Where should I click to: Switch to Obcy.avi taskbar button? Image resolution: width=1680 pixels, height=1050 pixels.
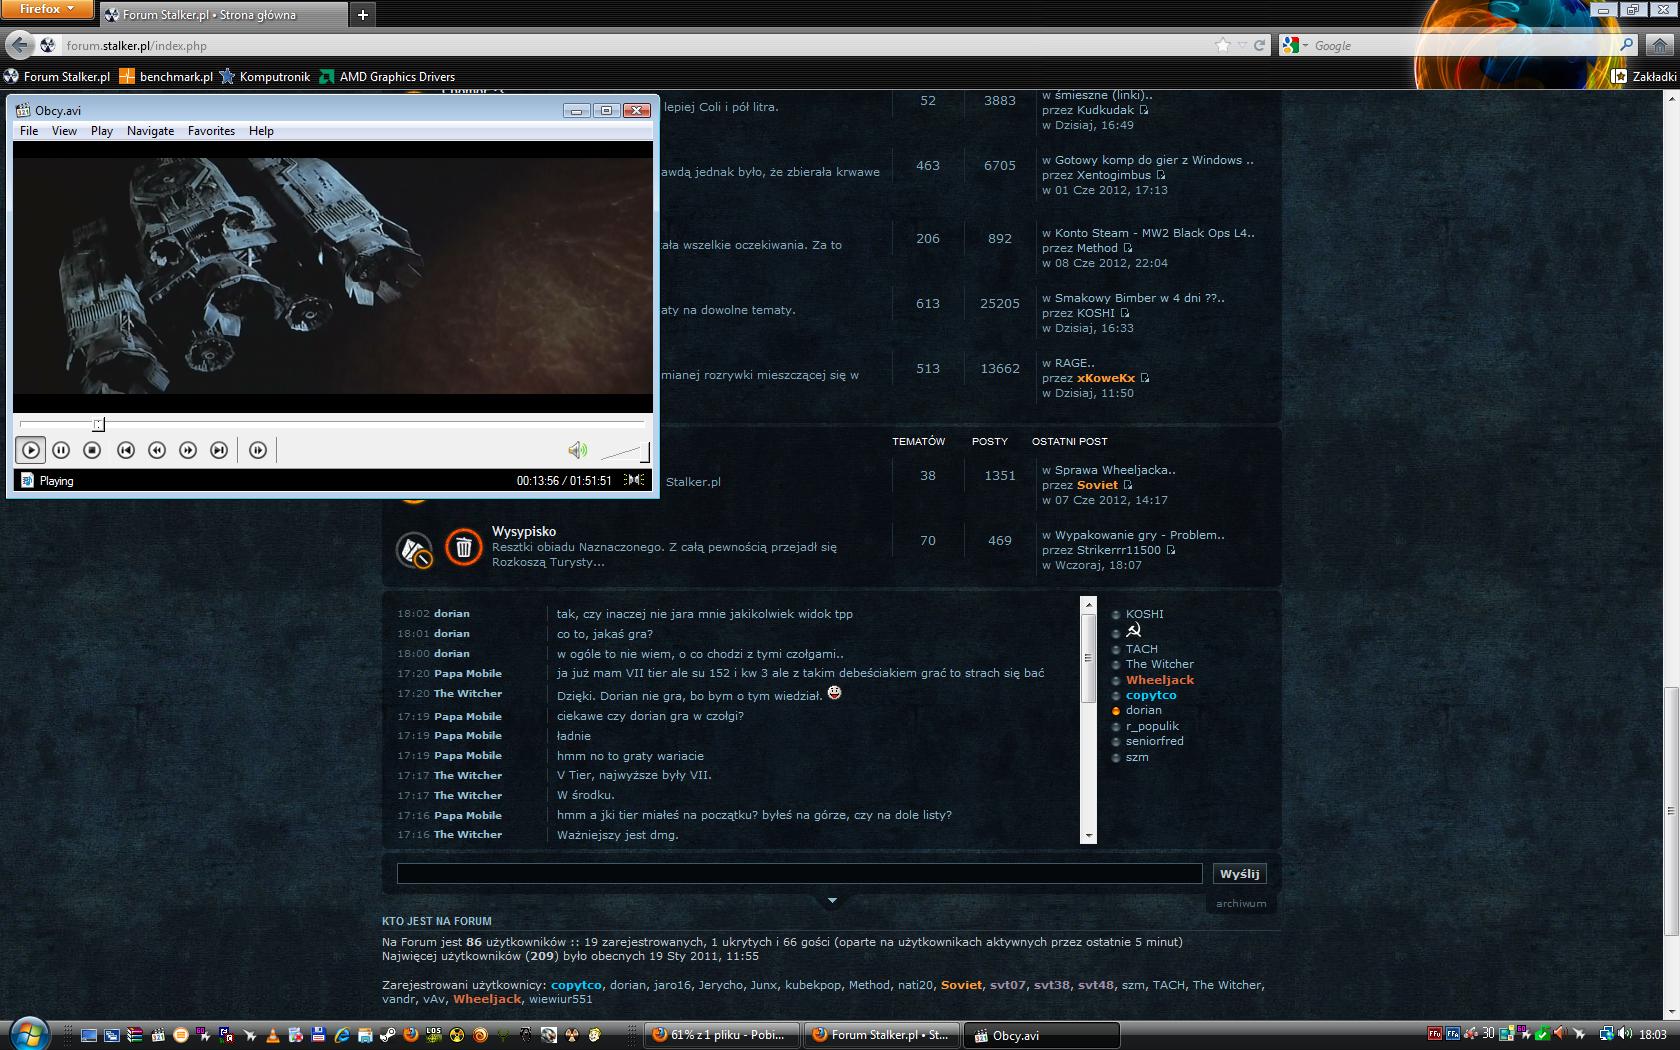[x=1041, y=1035]
